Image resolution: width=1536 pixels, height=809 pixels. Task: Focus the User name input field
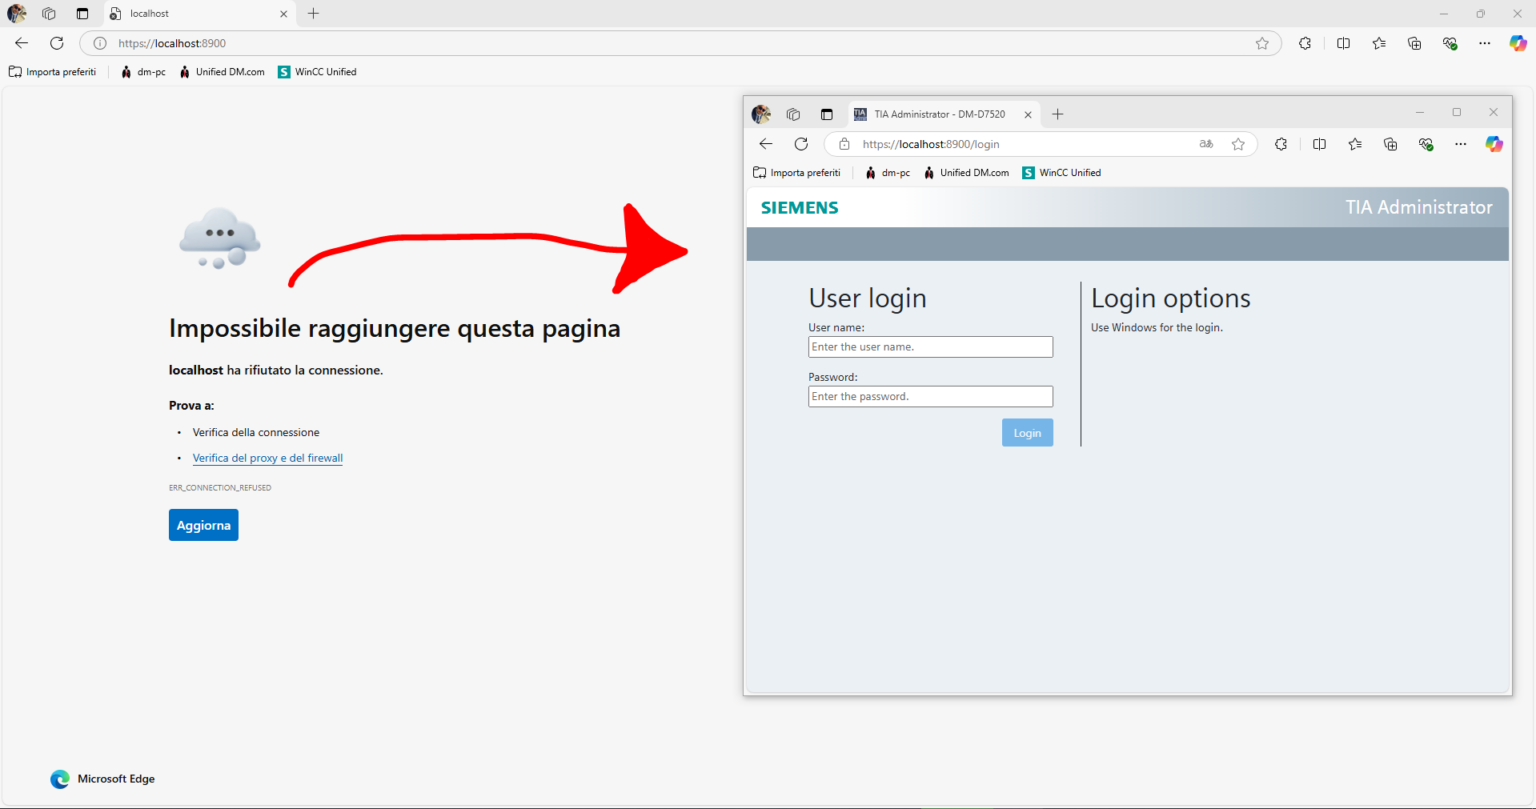930,347
